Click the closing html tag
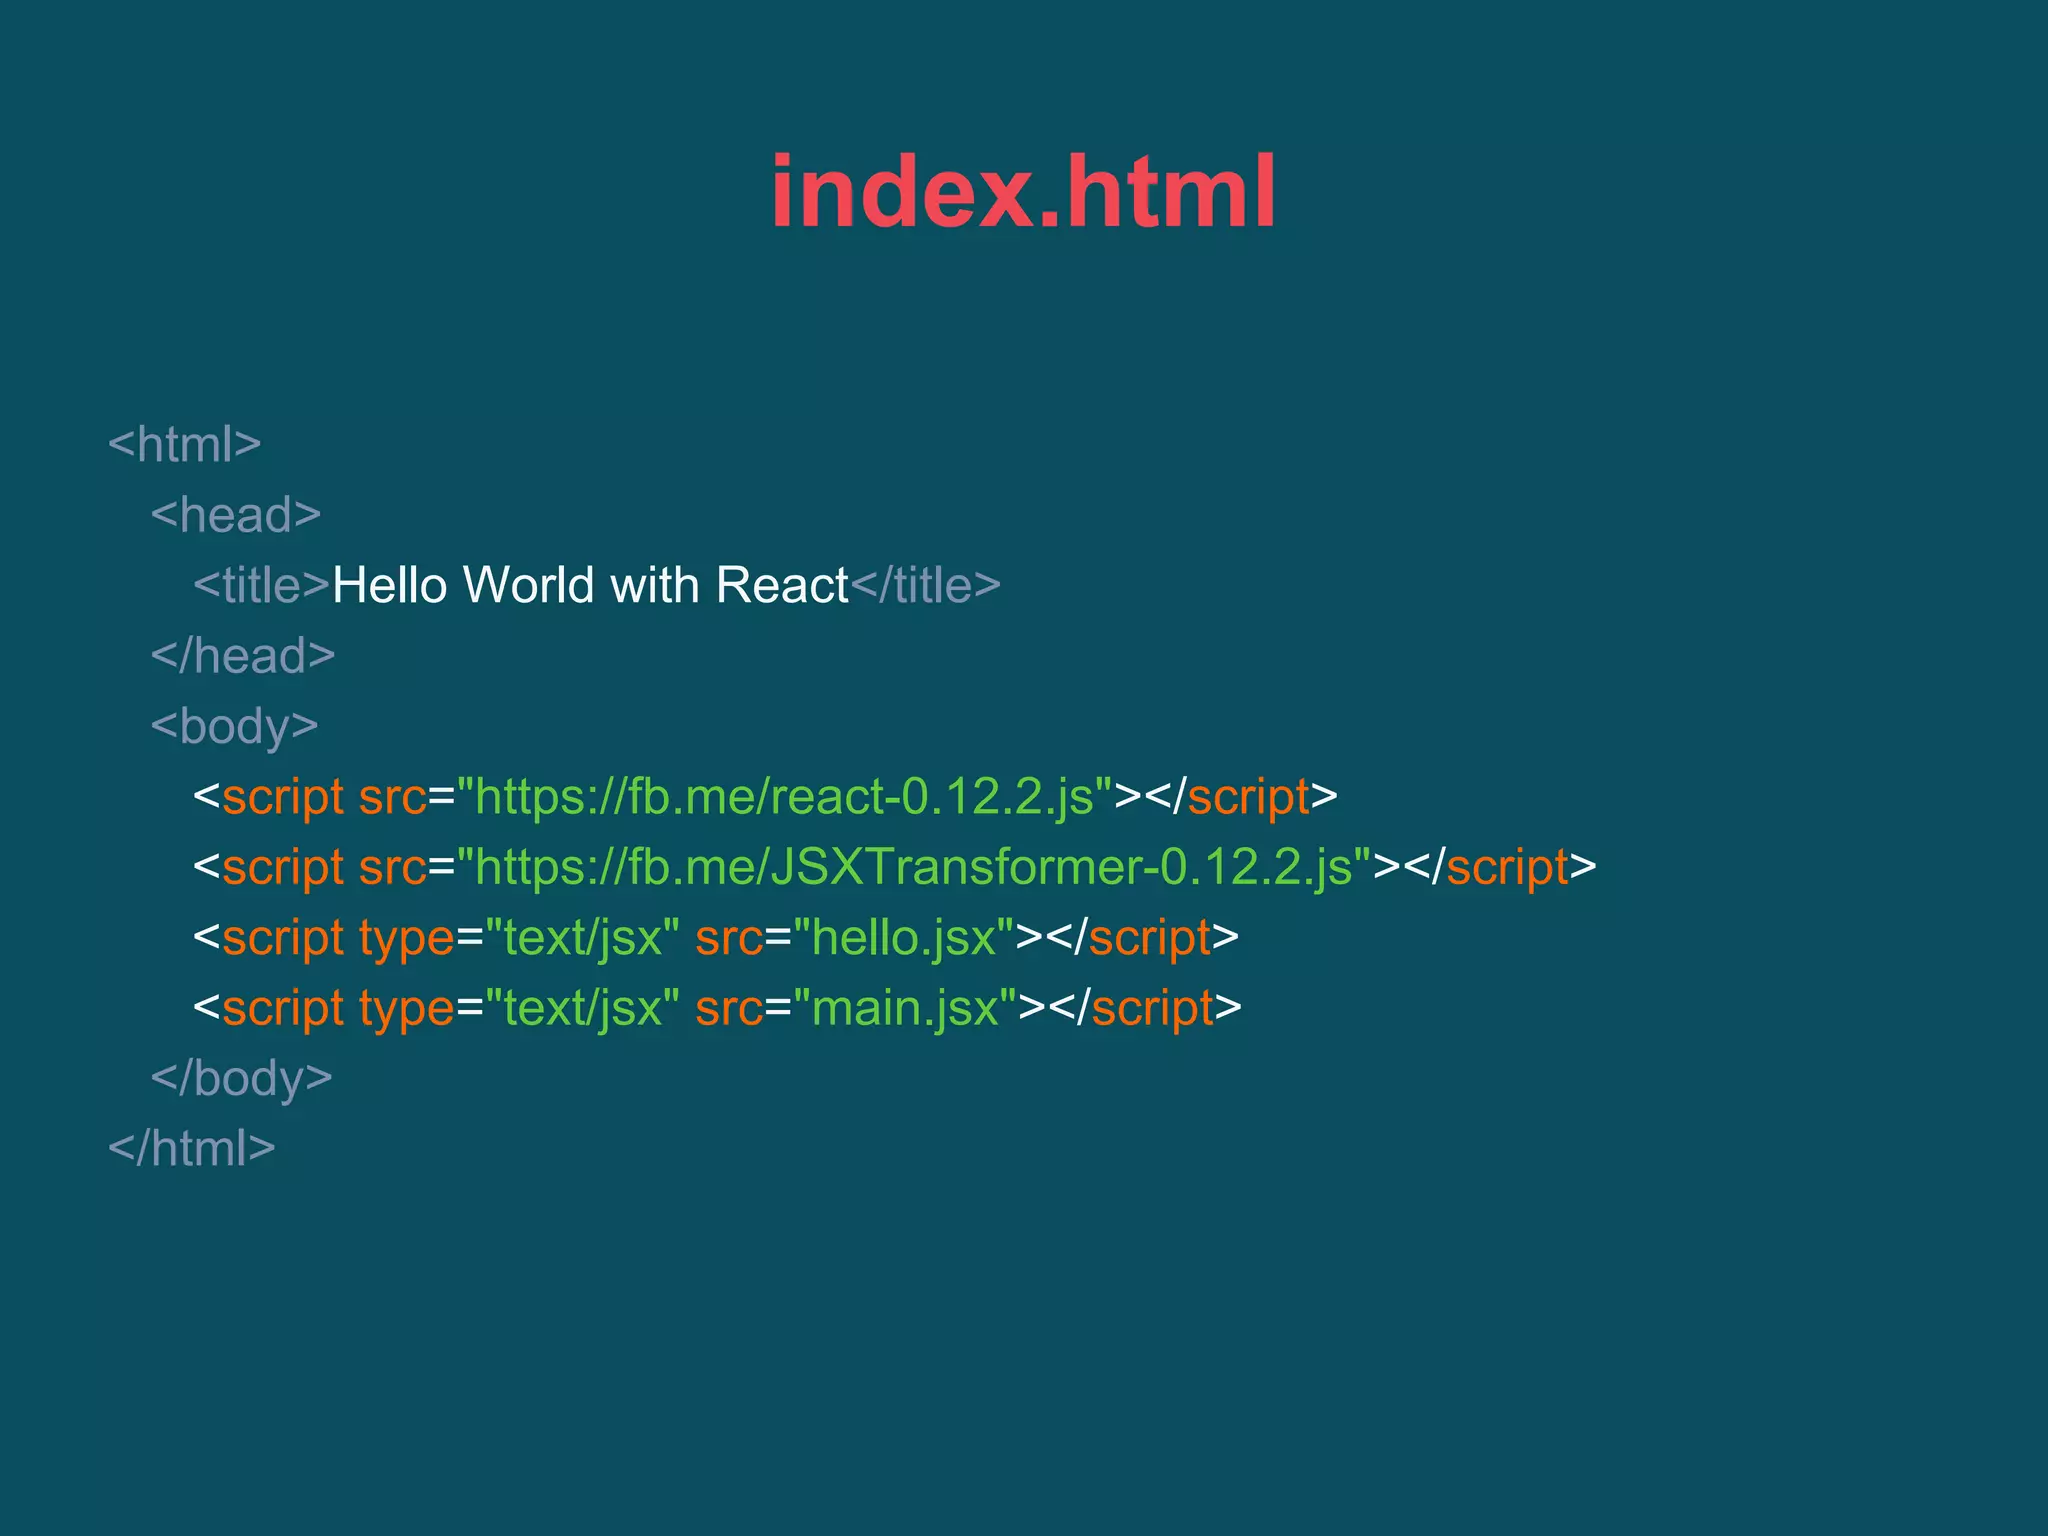2048x1536 pixels. pos(192,1149)
